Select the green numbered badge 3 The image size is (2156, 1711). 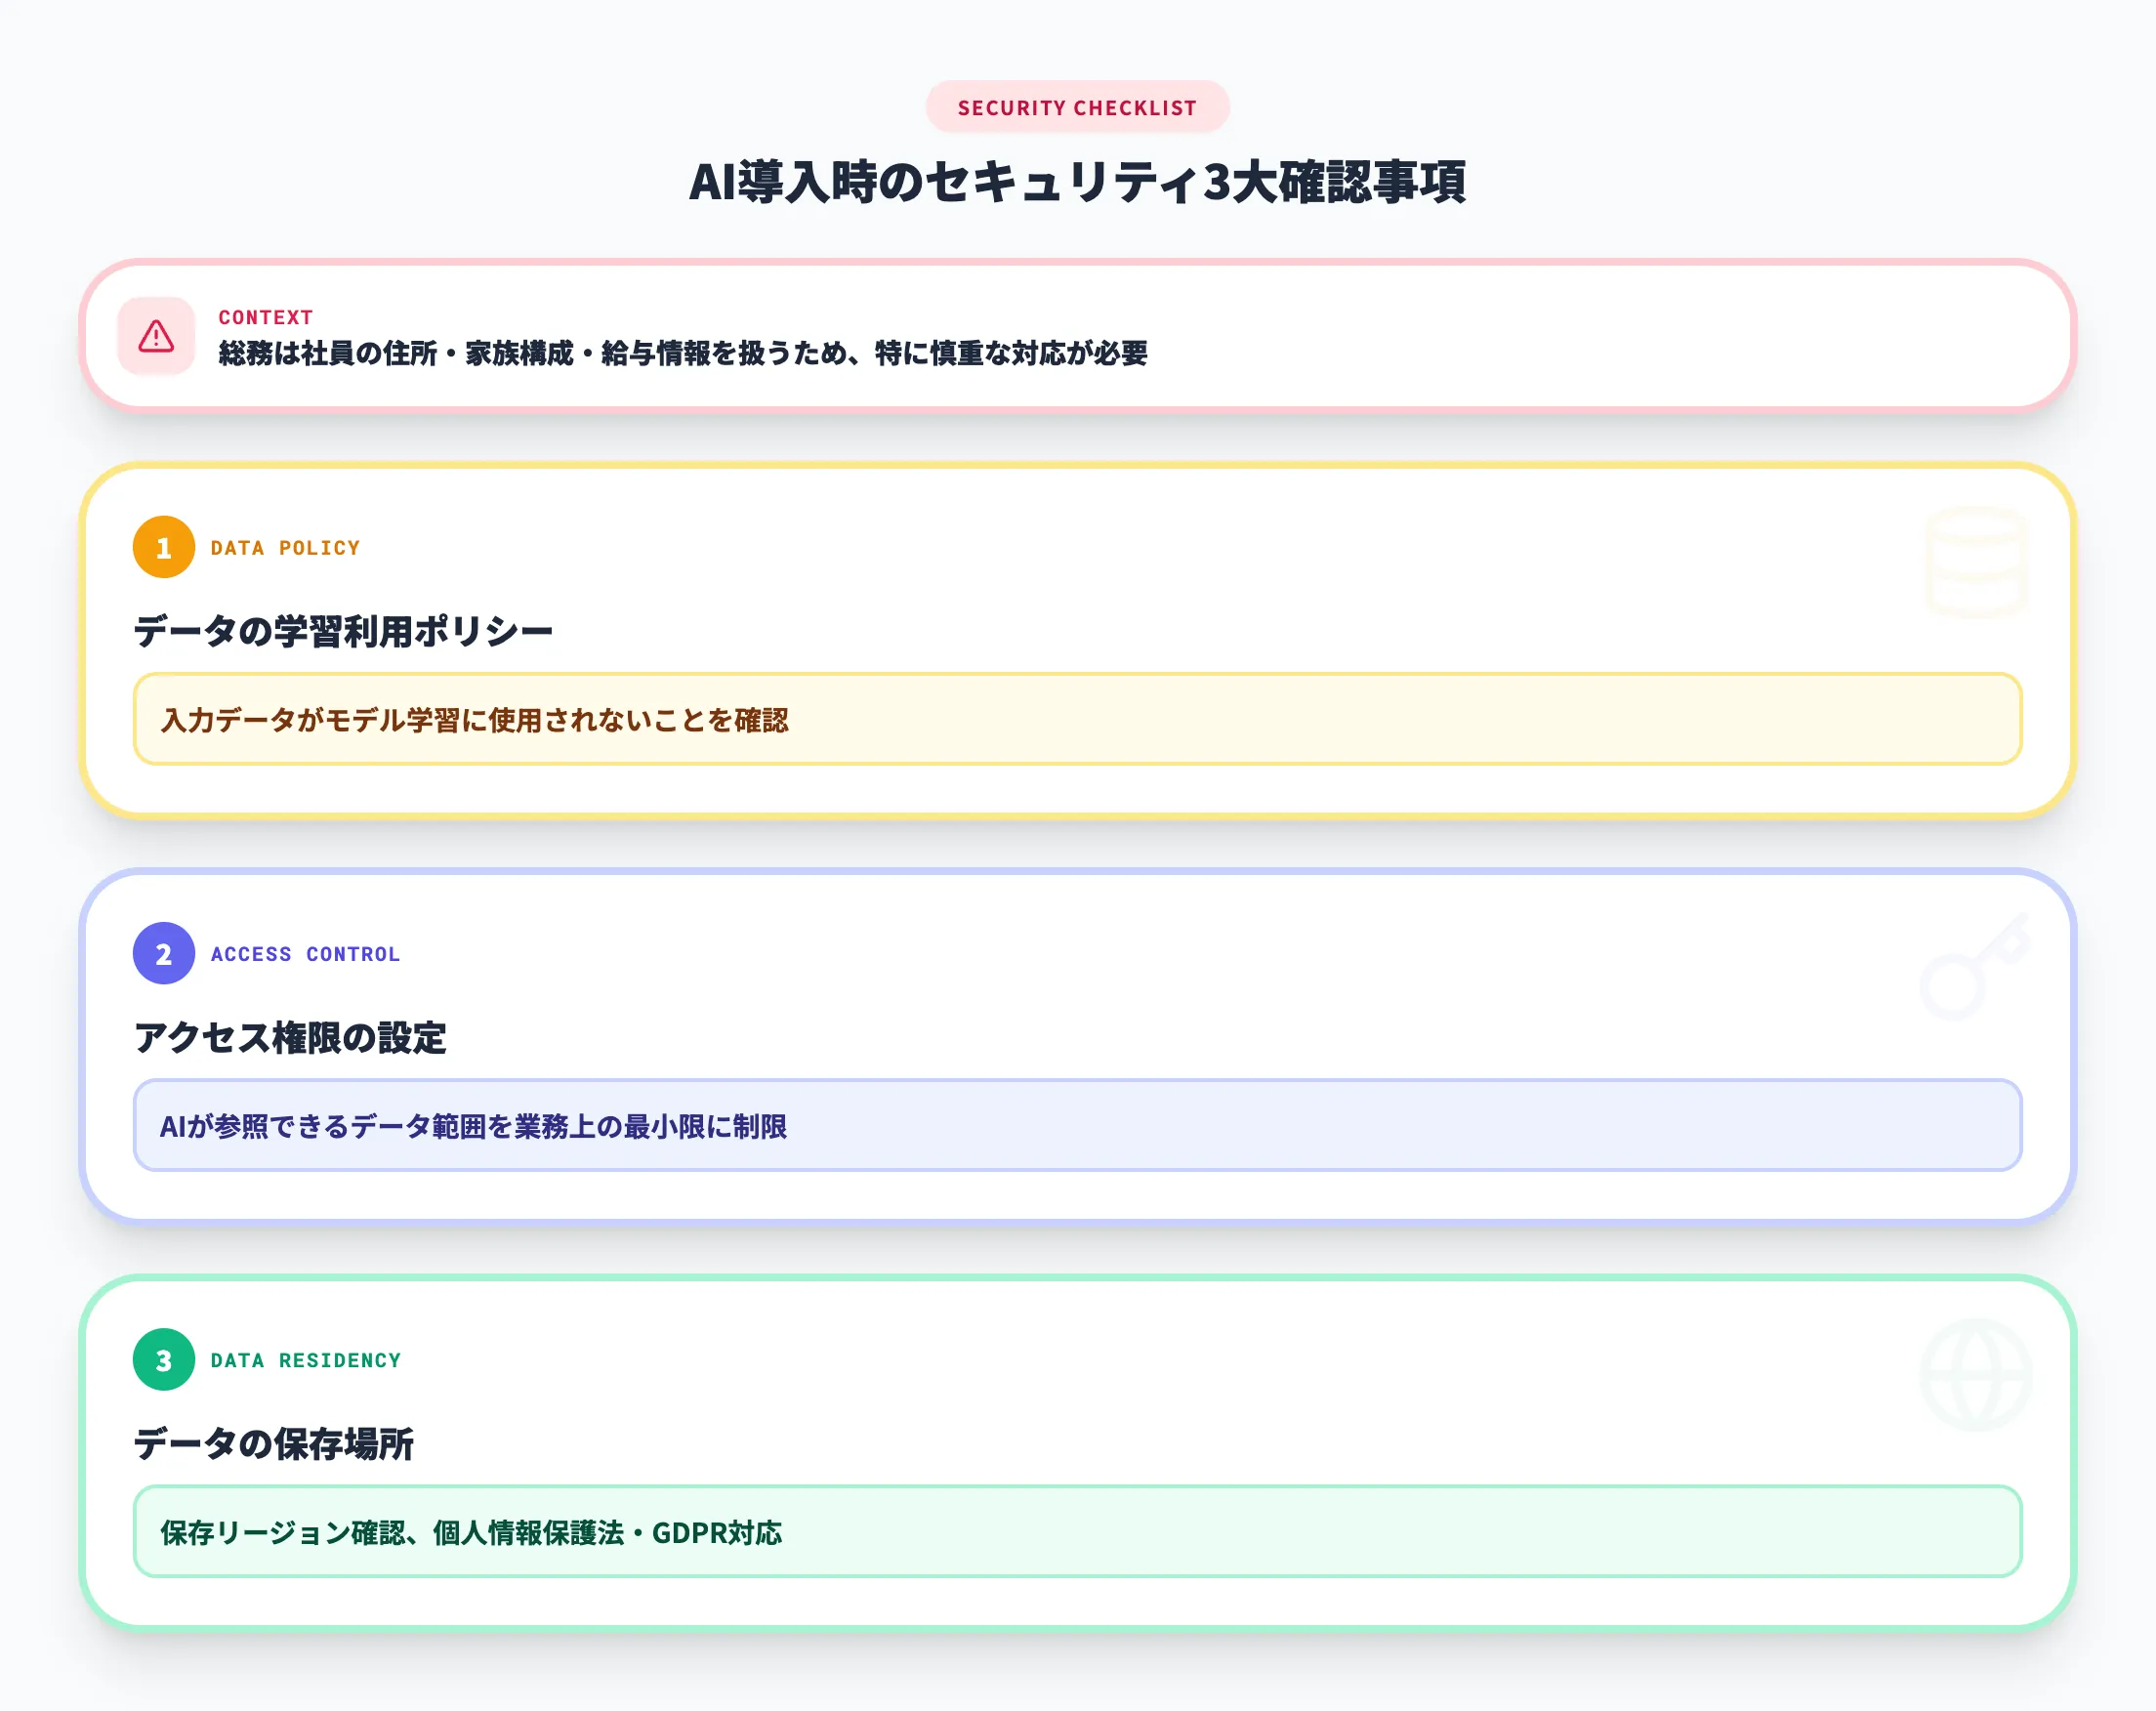coord(163,1360)
